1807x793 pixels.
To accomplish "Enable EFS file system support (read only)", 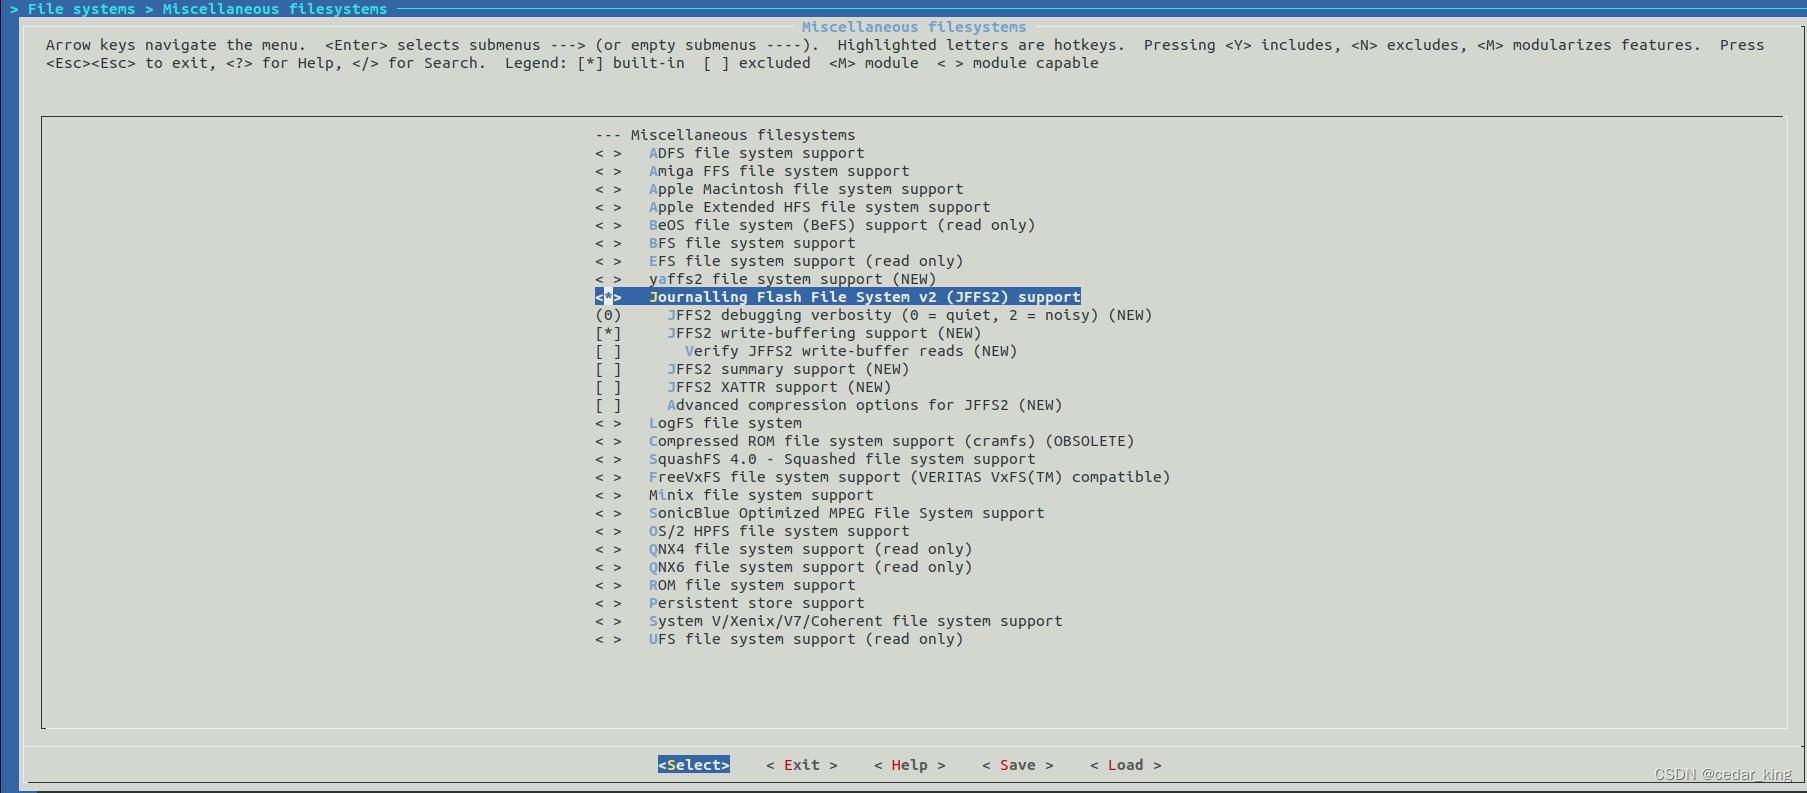I will click(x=779, y=261).
